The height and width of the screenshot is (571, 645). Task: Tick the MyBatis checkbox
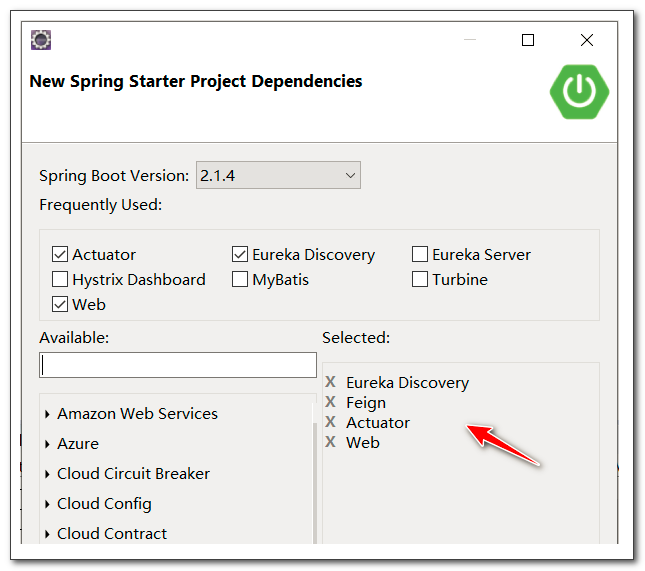pyautogui.click(x=239, y=279)
